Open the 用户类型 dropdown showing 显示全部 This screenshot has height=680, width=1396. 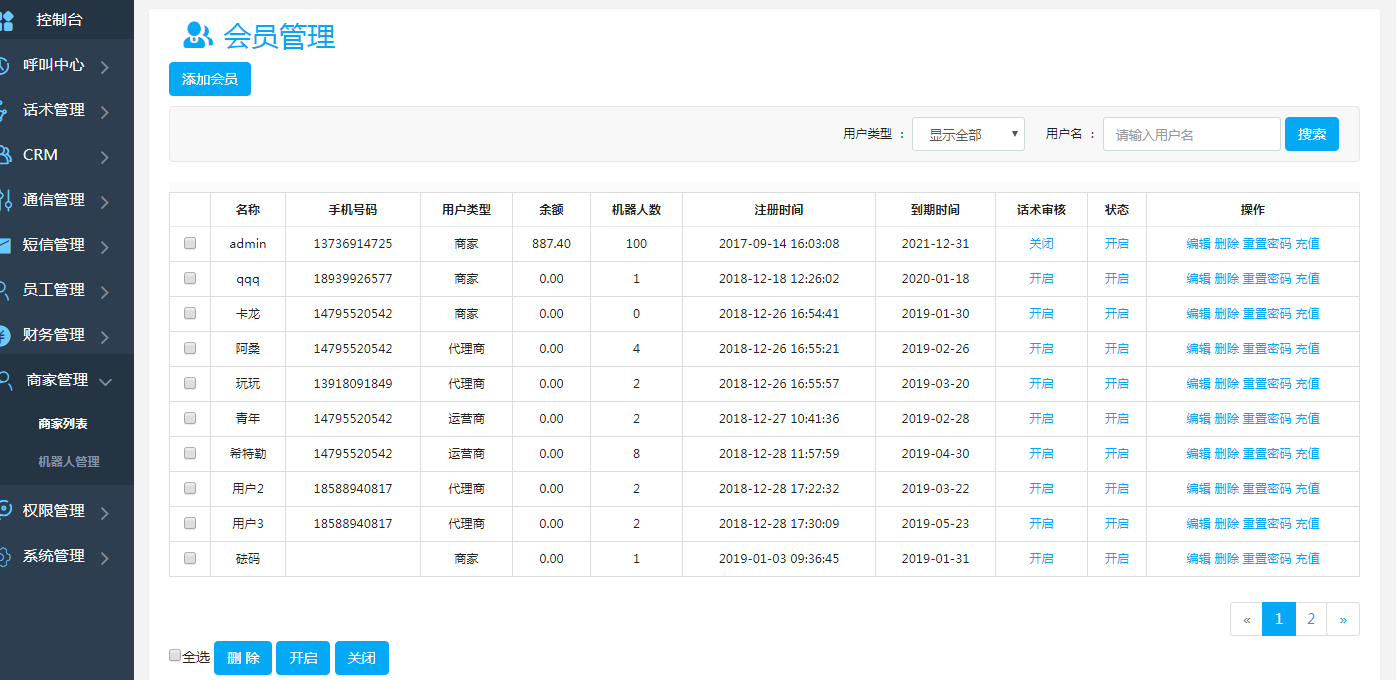968,134
